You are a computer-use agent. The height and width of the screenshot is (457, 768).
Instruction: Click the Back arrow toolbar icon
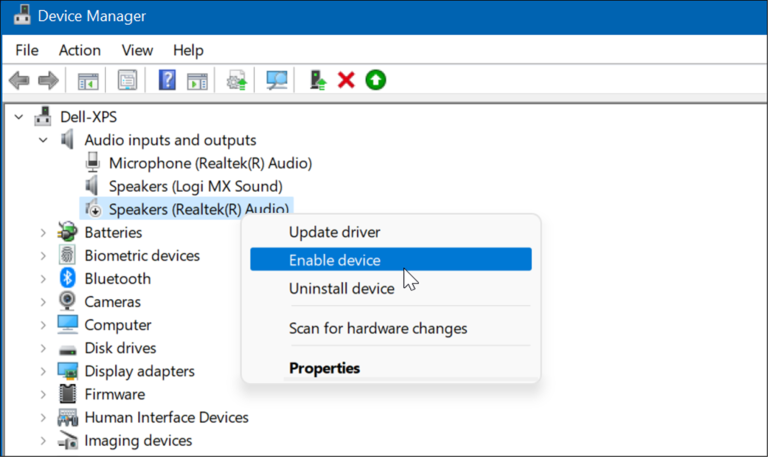[x=19, y=80]
